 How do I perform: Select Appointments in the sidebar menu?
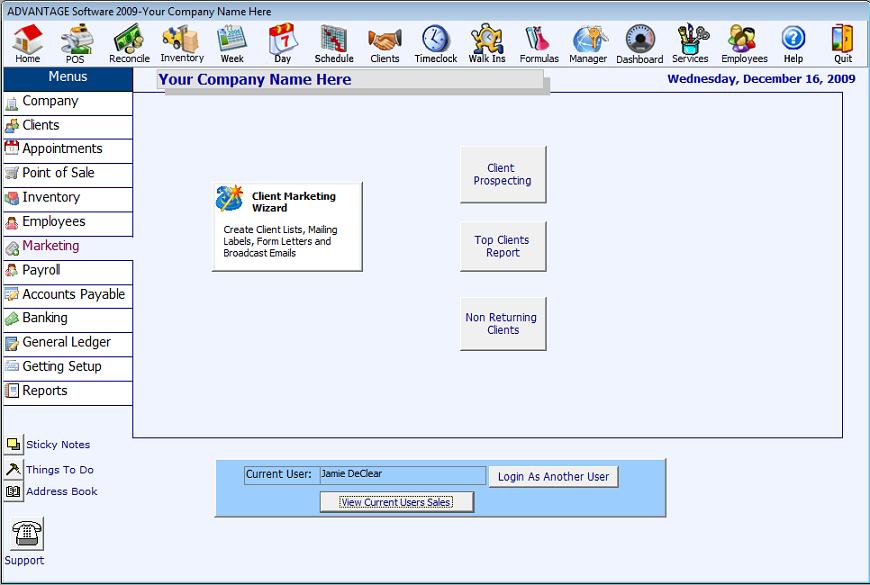(68, 151)
